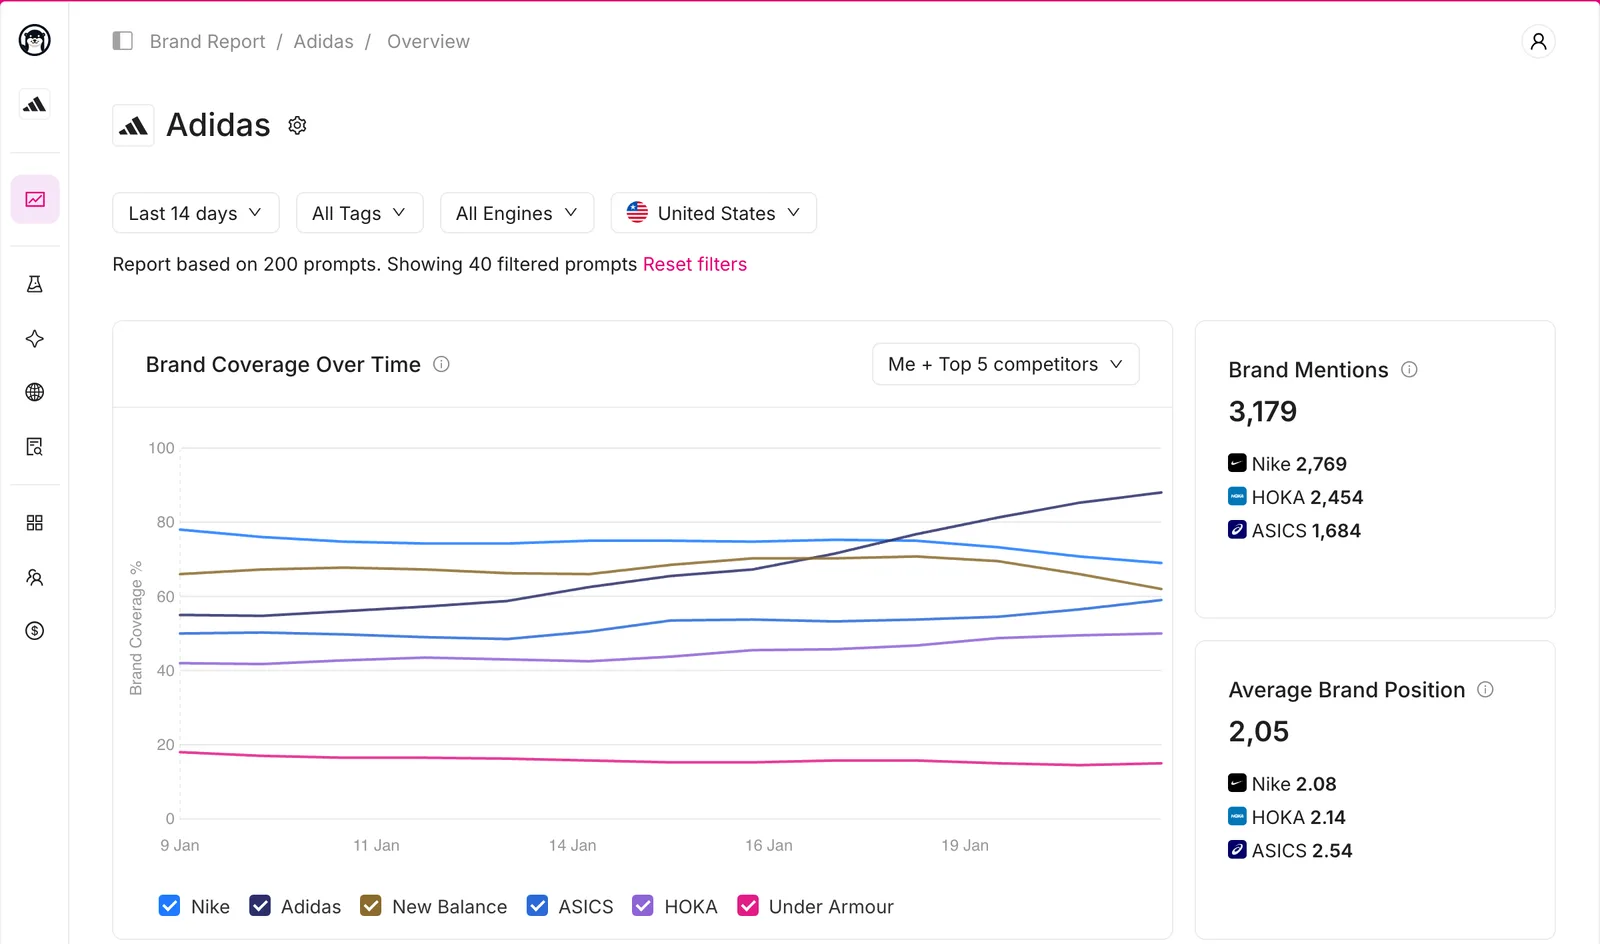The width and height of the screenshot is (1600, 944).
Task: Click the Overview breadcrumb
Action: click(x=428, y=41)
